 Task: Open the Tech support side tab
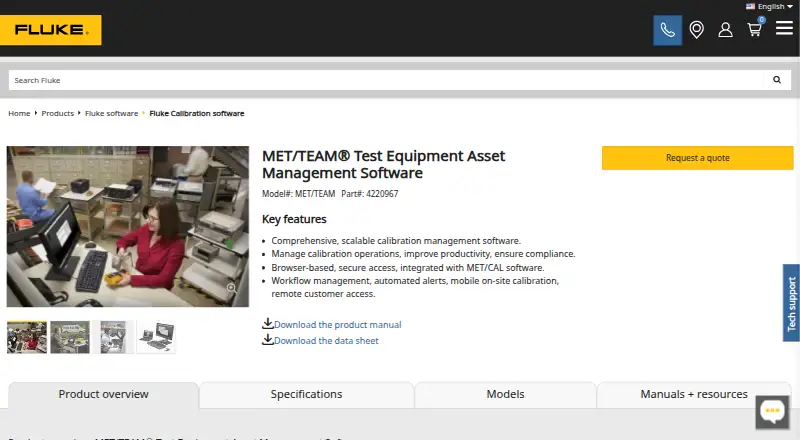pyautogui.click(x=791, y=303)
